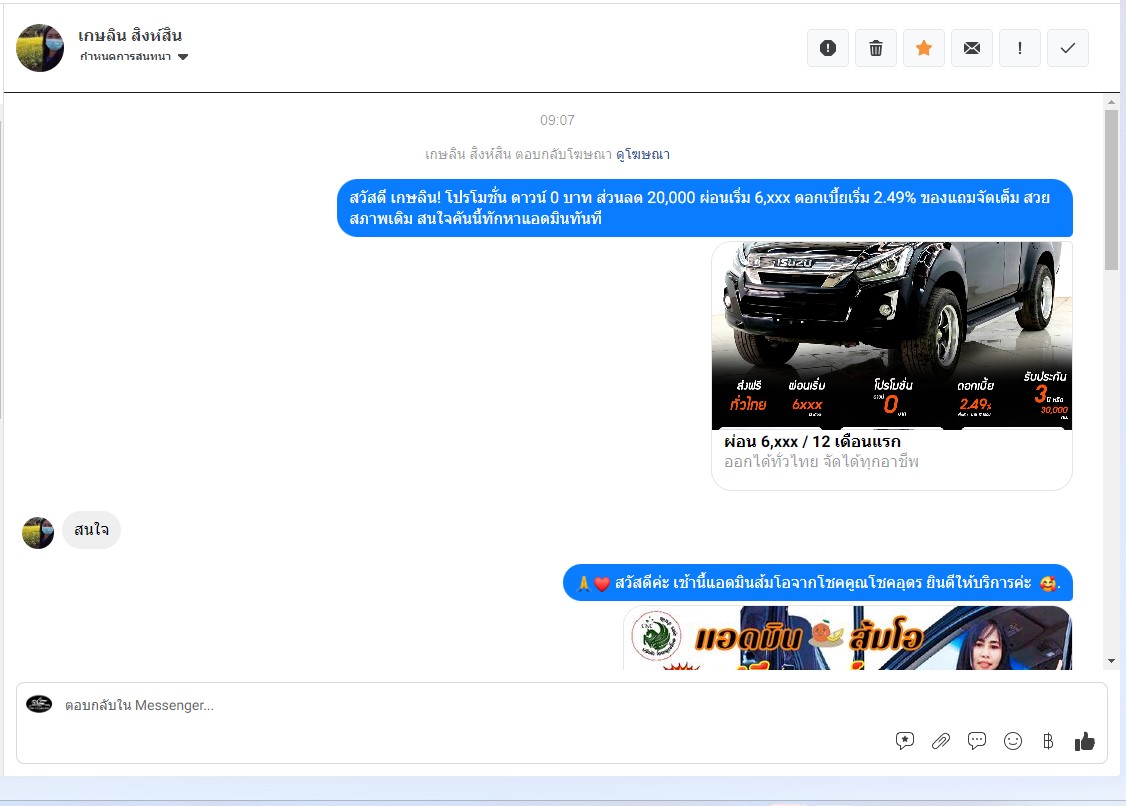The image size is (1126, 806).
Task: Attach a file with the paperclip icon
Action: coord(941,741)
